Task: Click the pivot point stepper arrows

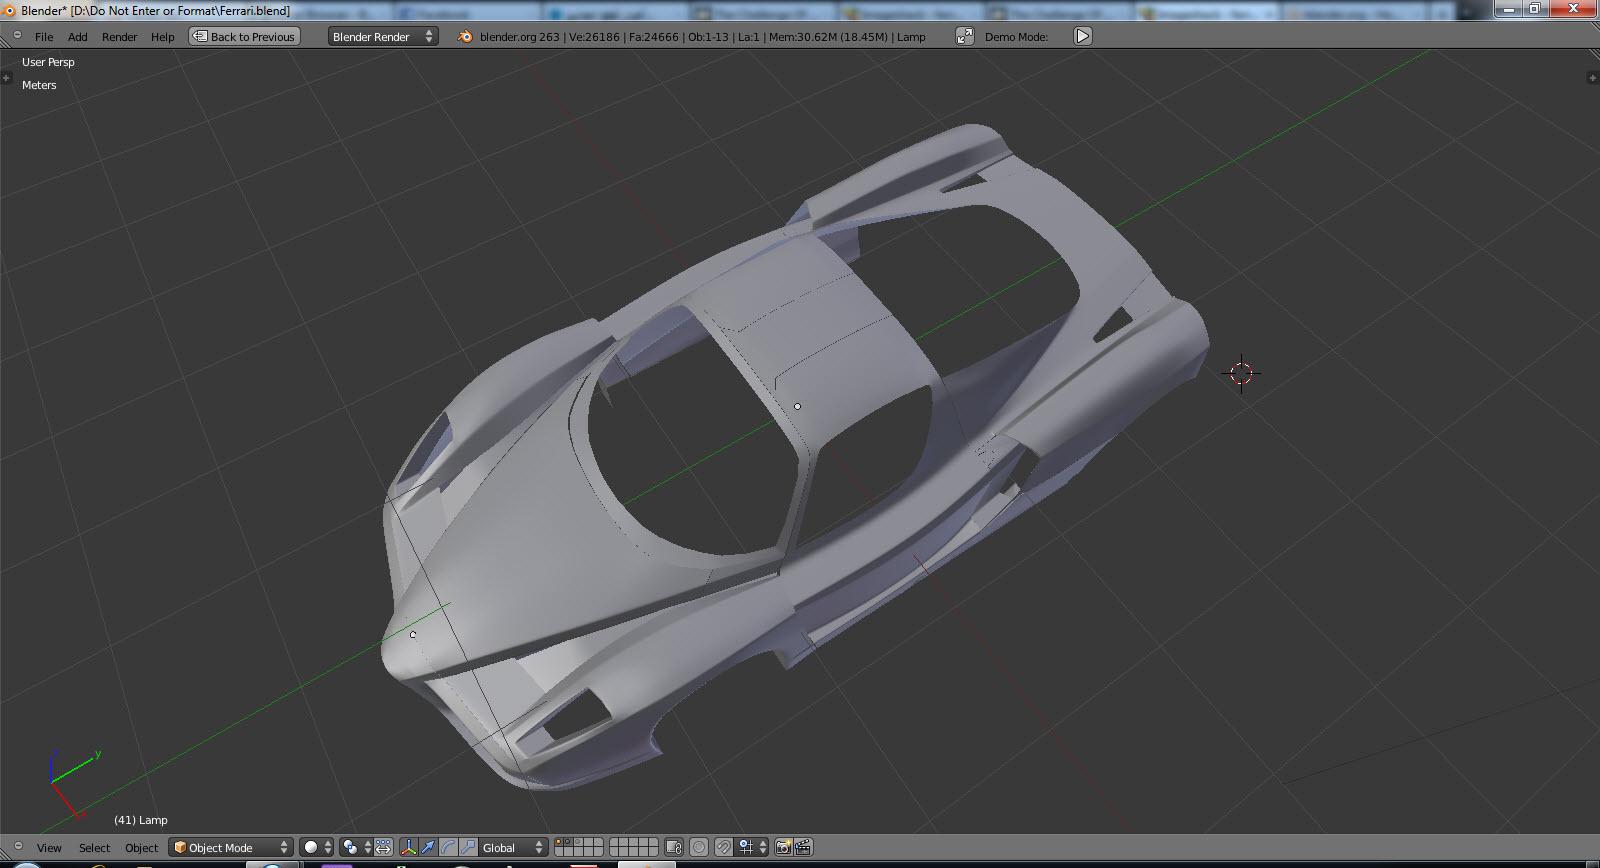Action: click(367, 847)
